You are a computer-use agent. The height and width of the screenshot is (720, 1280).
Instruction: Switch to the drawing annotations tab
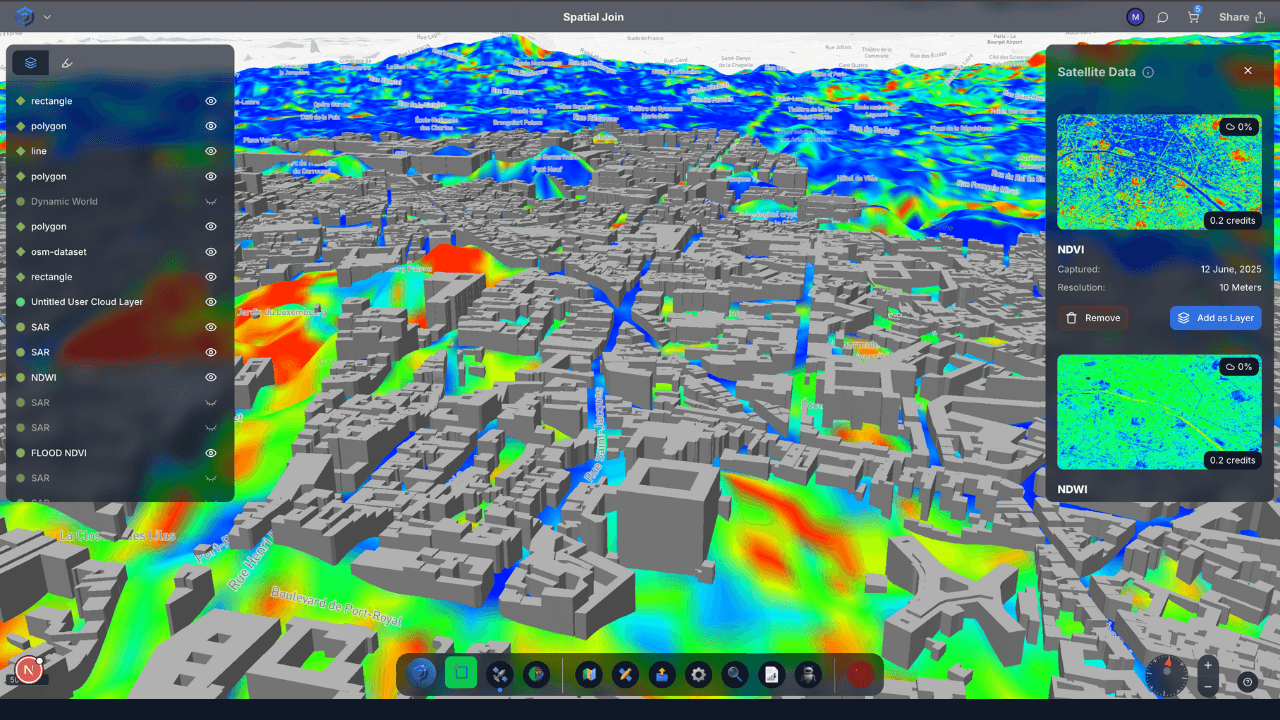click(67, 63)
